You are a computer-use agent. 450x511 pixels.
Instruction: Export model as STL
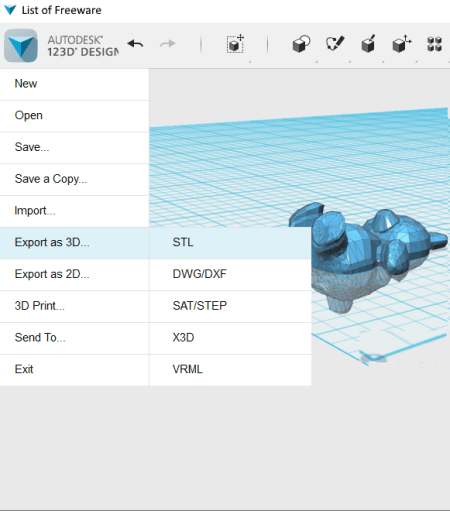coord(230,243)
